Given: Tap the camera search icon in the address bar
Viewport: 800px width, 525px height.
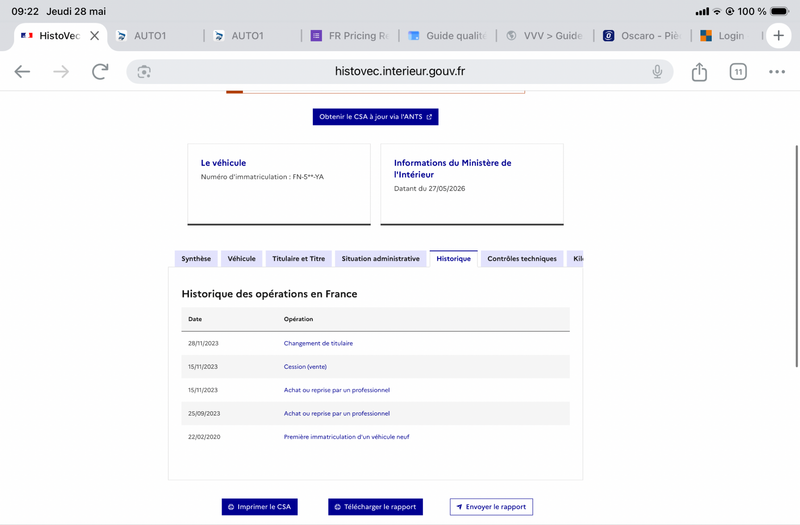Looking at the screenshot, I should click(x=144, y=72).
